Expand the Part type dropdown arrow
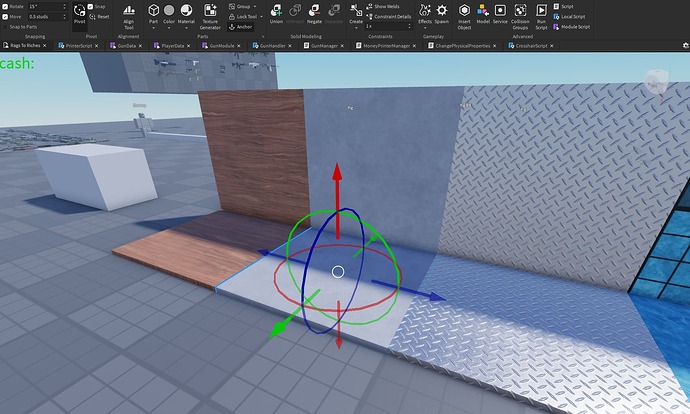 click(x=153, y=28)
